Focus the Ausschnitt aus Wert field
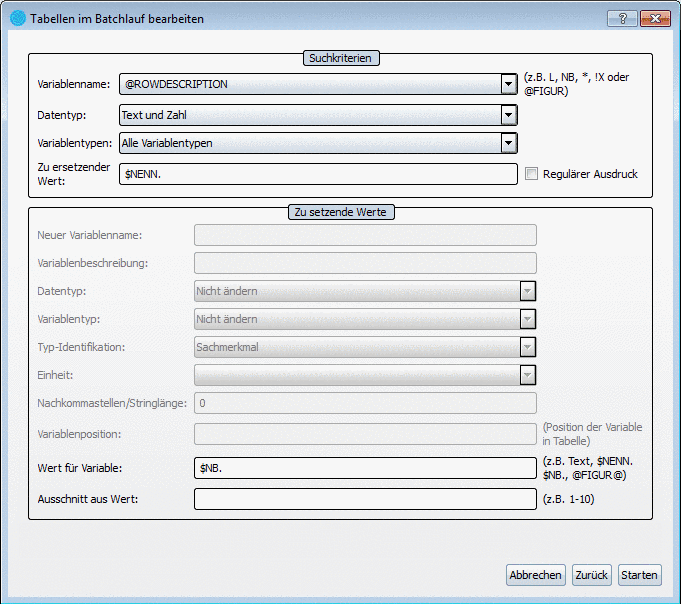This screenshot has height=604, width=681. coord(365,498)
